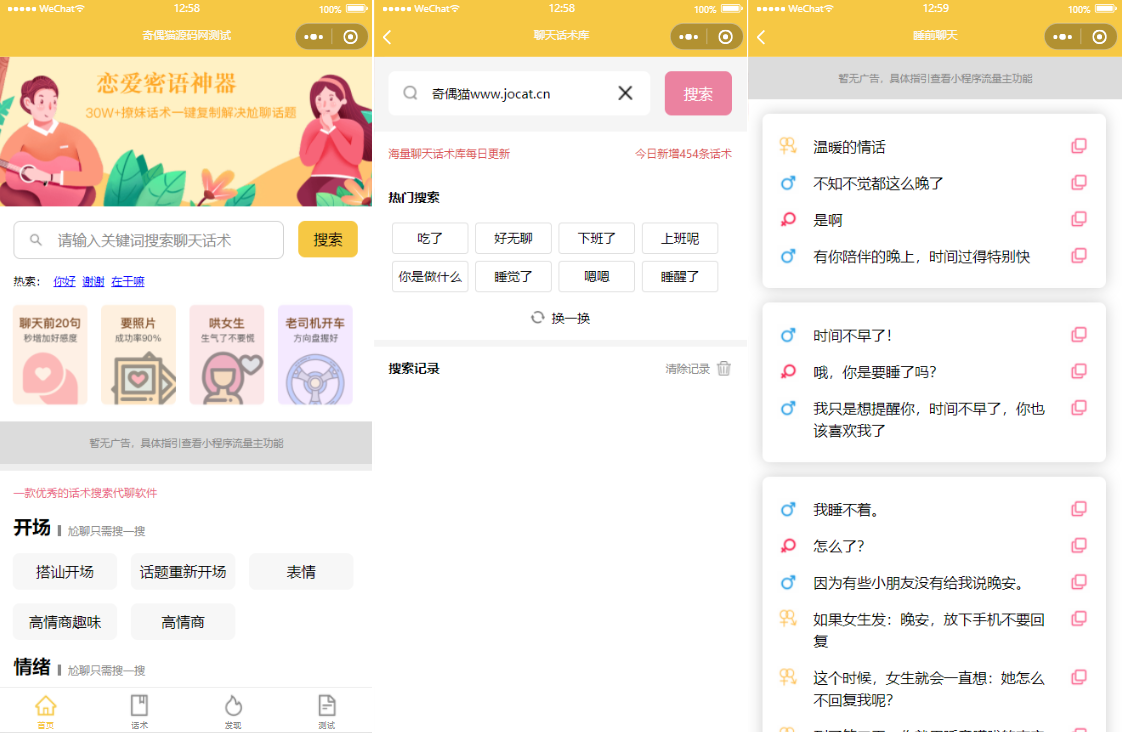Select the 搭讪开场 category chip
Image resolution: width=1122 pixels, height=733 pixels.
(x=65, y=572)
